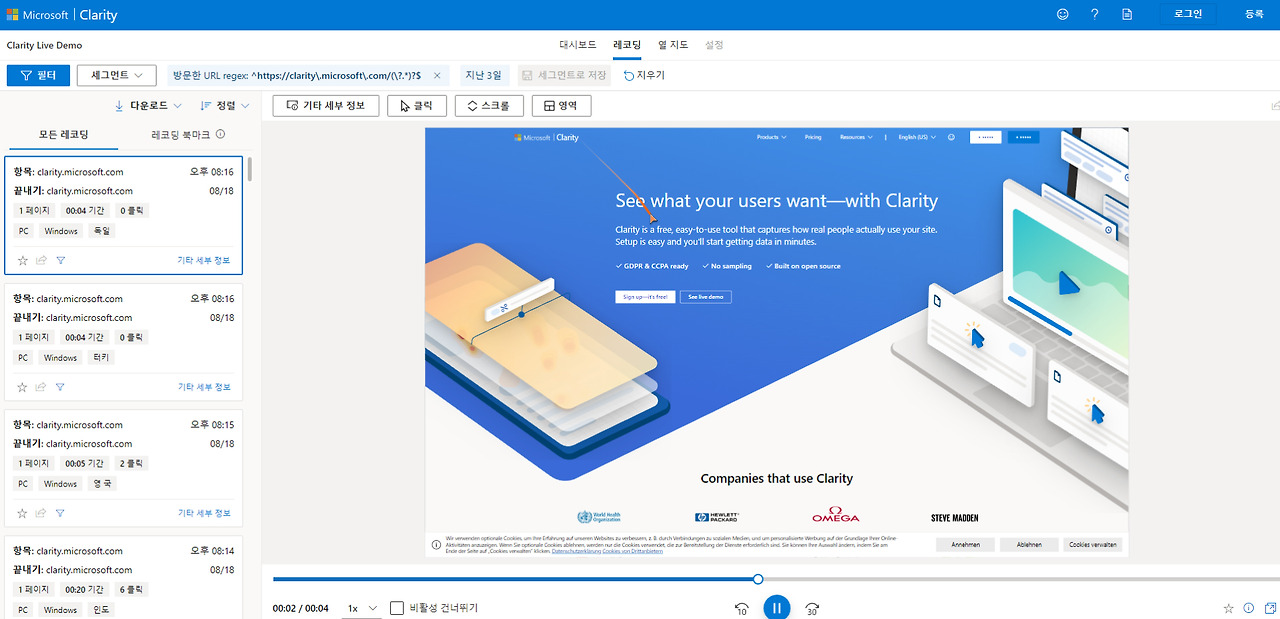Select the 레코딩 tab
Viewport: 1280px width, 619px height.
[627, 45]
